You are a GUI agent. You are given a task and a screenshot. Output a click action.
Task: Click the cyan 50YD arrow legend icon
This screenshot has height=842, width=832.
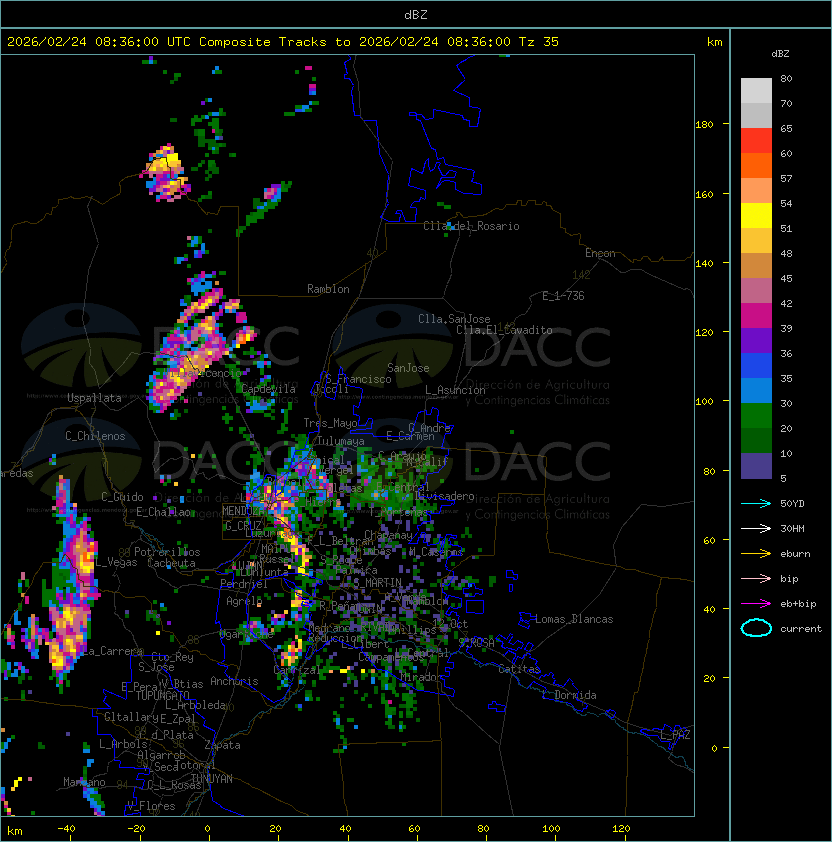756,504
